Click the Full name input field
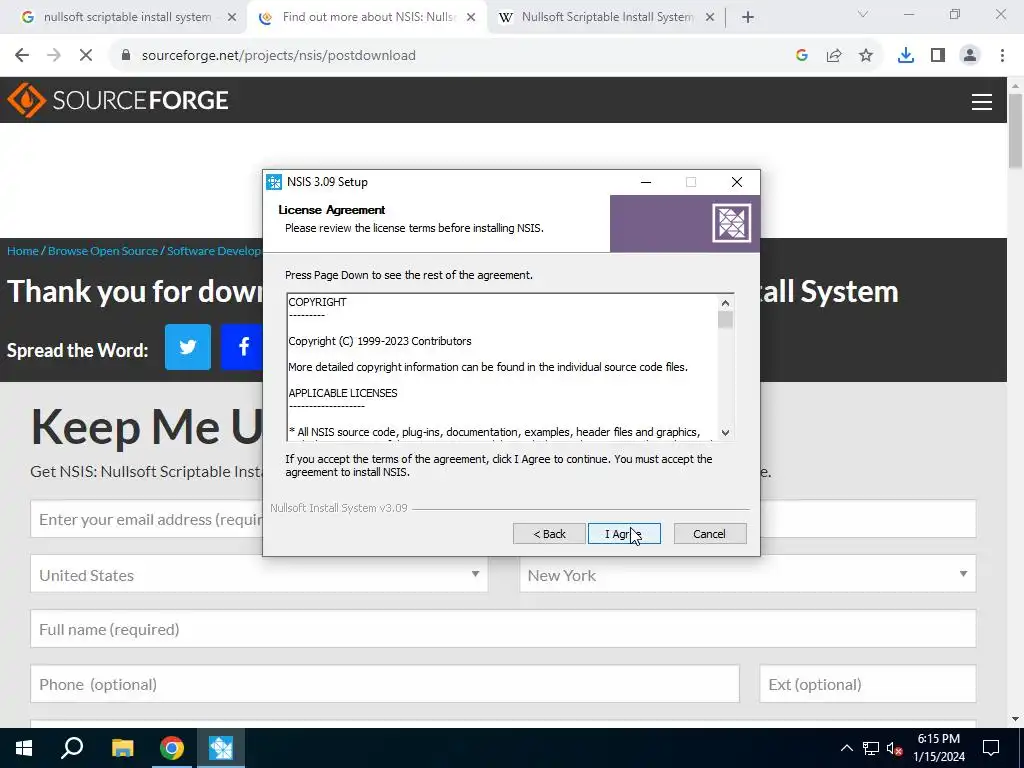Viewport: 1024px width, 768px height. pyautogui.click(x=503, y=629)
